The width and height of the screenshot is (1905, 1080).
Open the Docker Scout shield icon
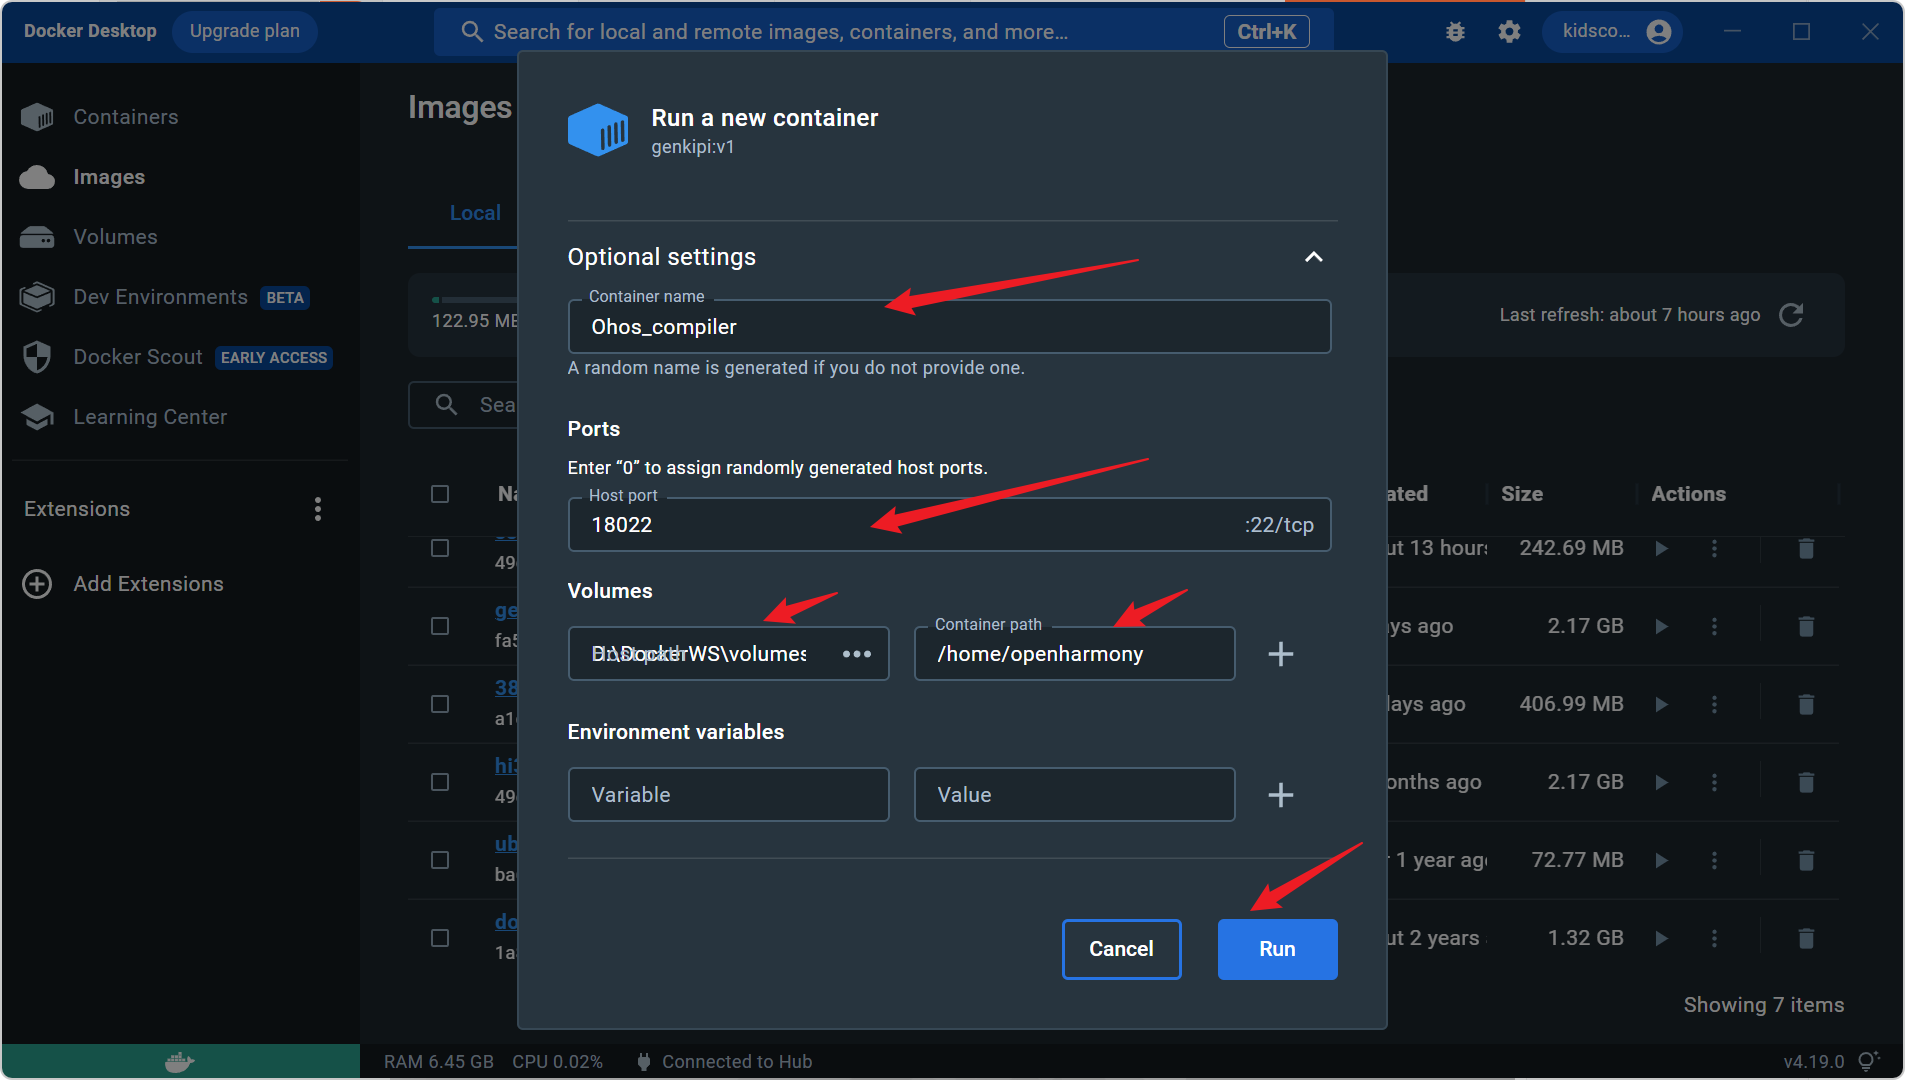pyautogui.click(x=37, y=357)
